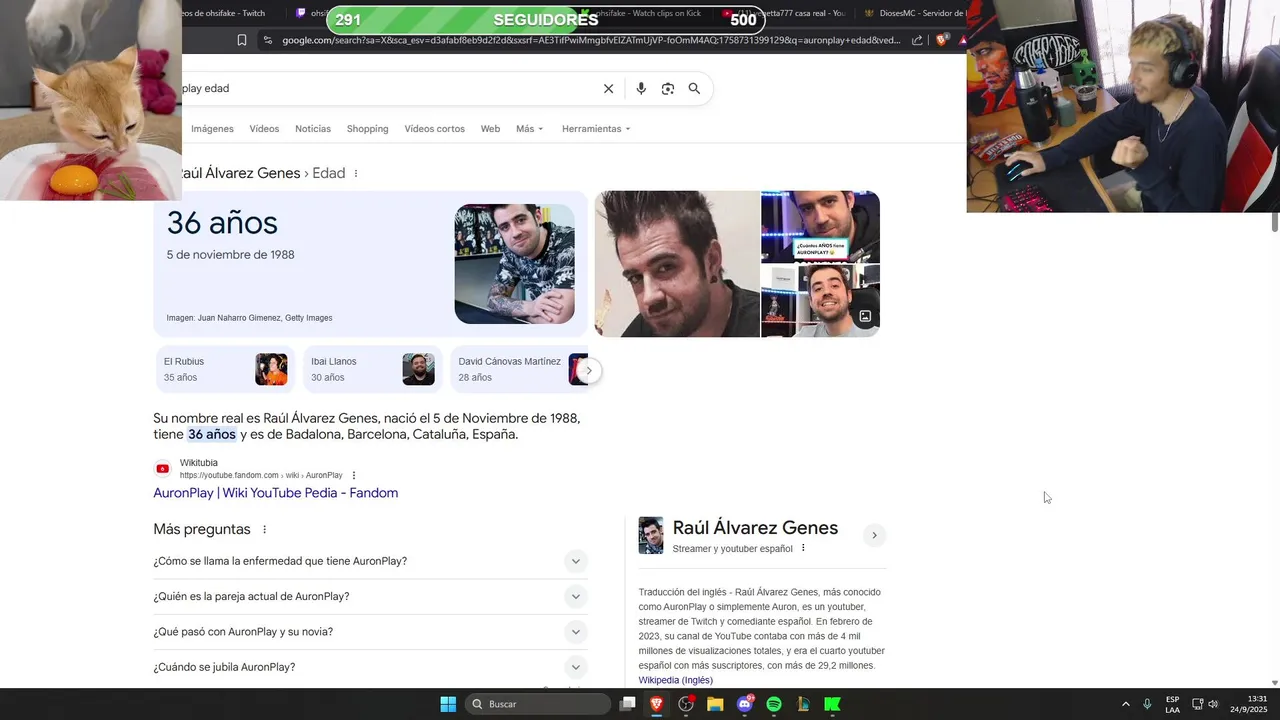Click microphone icon in system tray

1147,704
